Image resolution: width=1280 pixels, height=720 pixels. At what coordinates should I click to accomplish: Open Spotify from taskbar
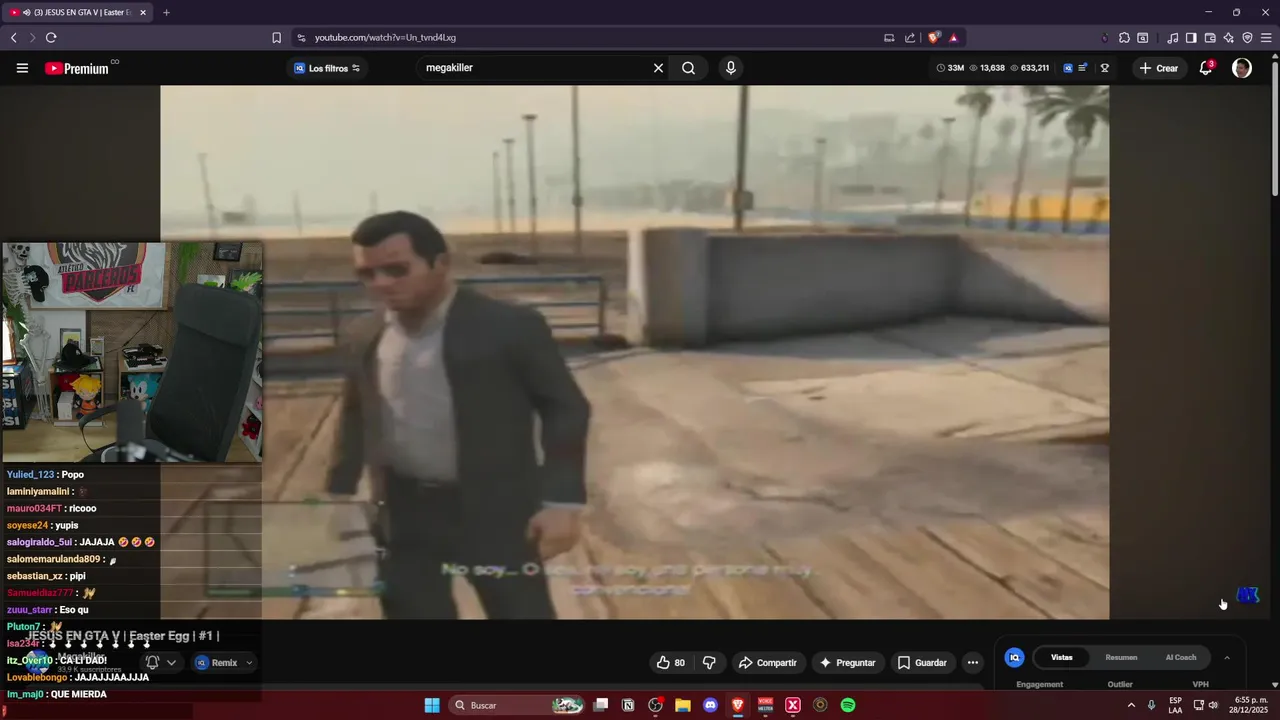[848, 705]
